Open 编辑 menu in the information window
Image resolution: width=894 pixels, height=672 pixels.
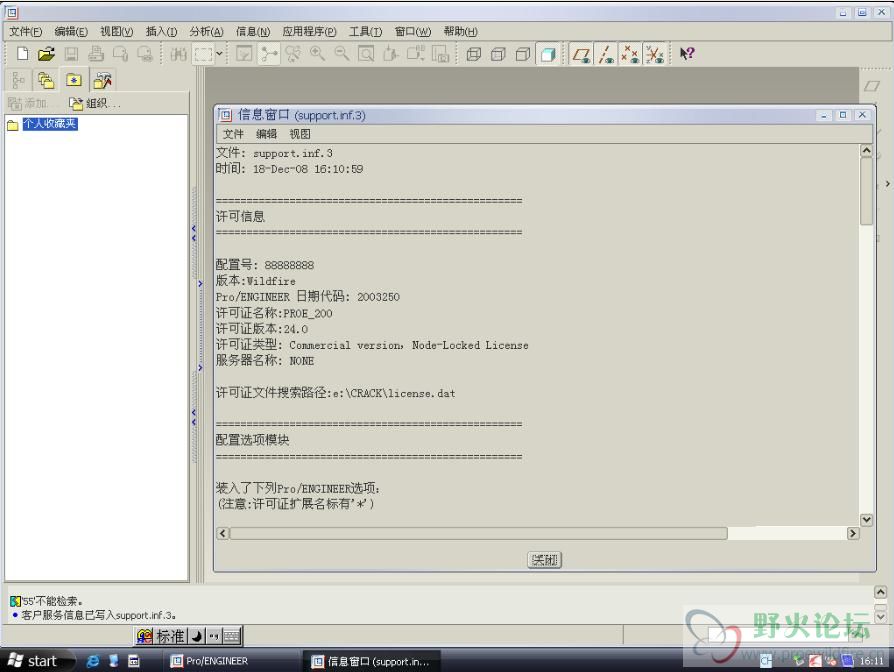(x=266, y=134)
